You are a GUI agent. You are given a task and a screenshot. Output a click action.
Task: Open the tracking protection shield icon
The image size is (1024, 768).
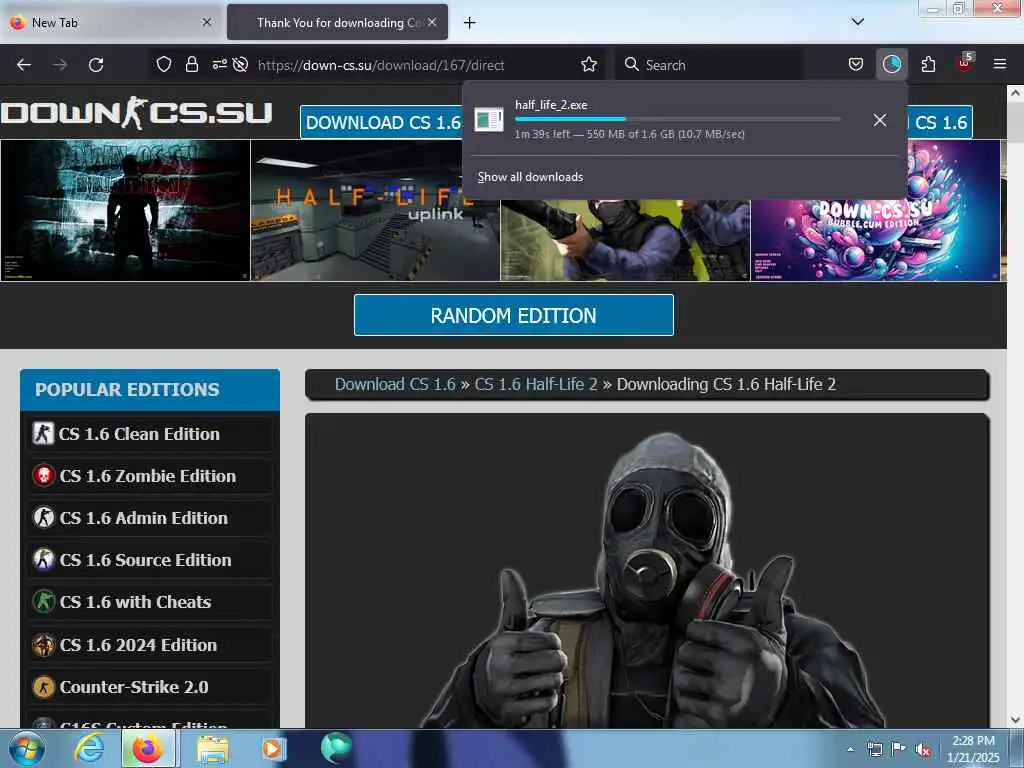164,64
